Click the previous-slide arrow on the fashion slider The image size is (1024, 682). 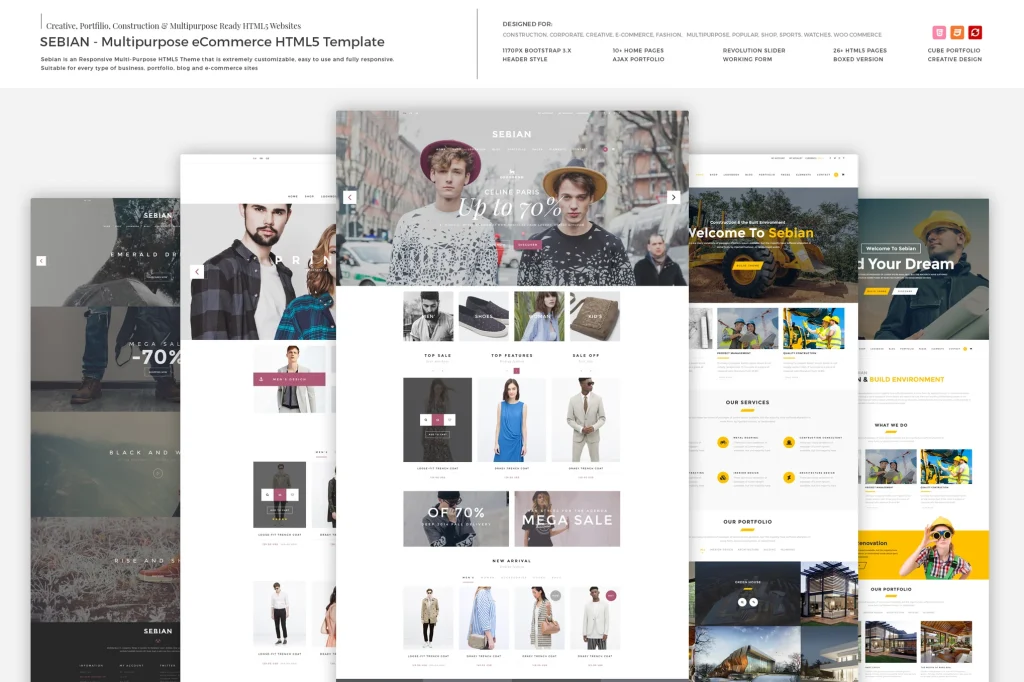click(x=350, y=196)
